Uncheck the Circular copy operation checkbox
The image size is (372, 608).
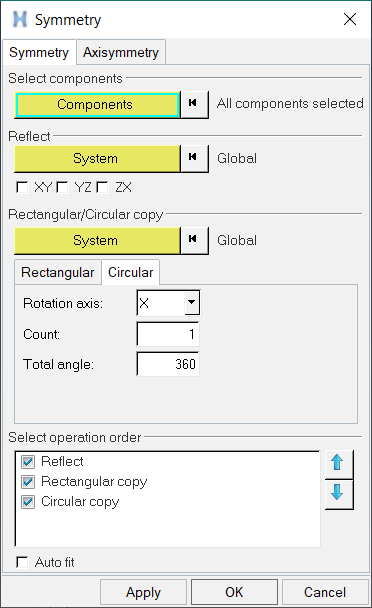pos(28,501)
